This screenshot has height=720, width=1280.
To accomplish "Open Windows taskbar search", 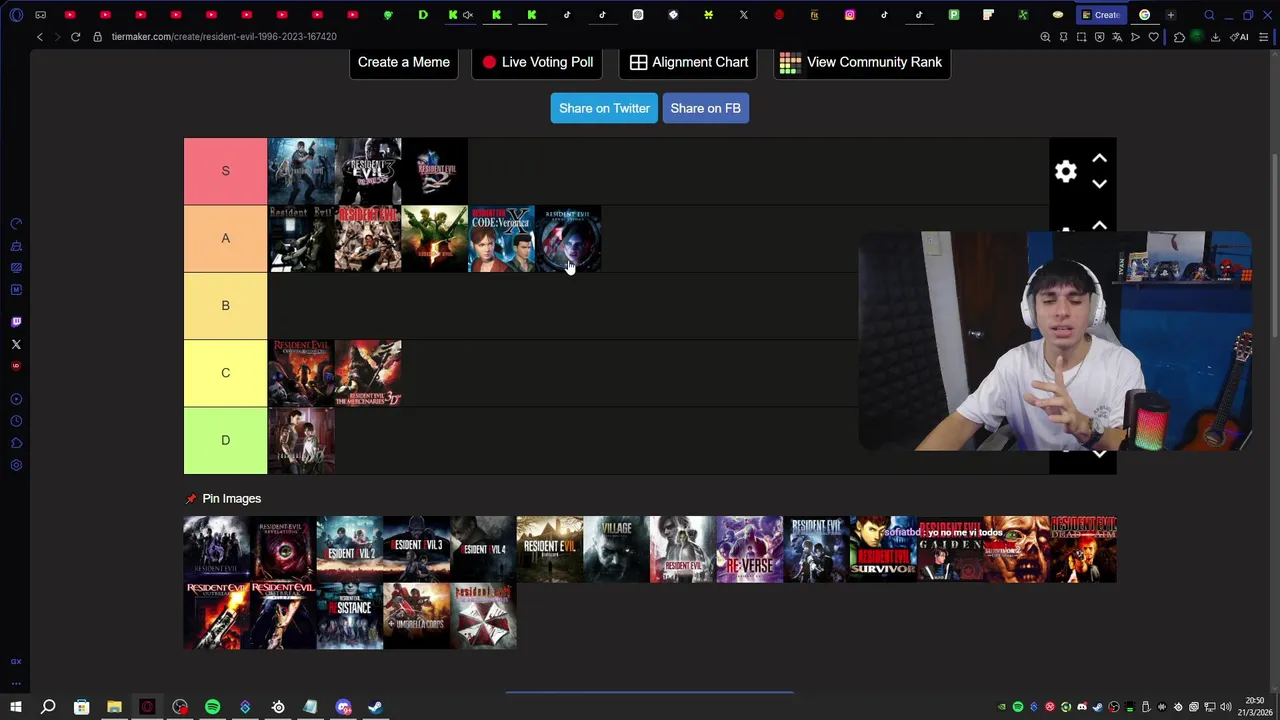I will pyautogui.click(x=48, y=707).
